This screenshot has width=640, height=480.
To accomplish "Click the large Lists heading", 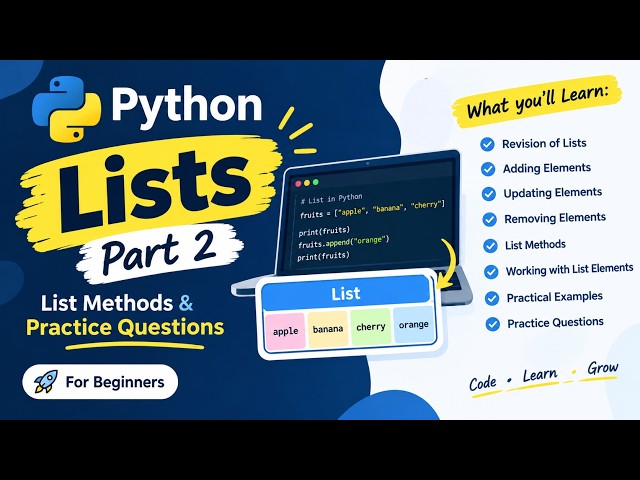I will [155, 191].
